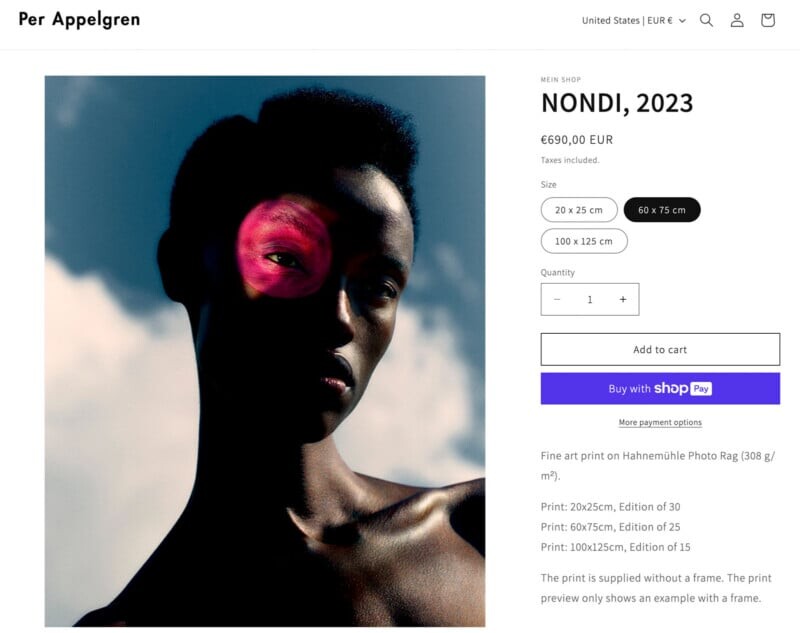Click the NONDI, 2023 product title
The width and height of the screenshot is (800, 633).
(617, 103)
